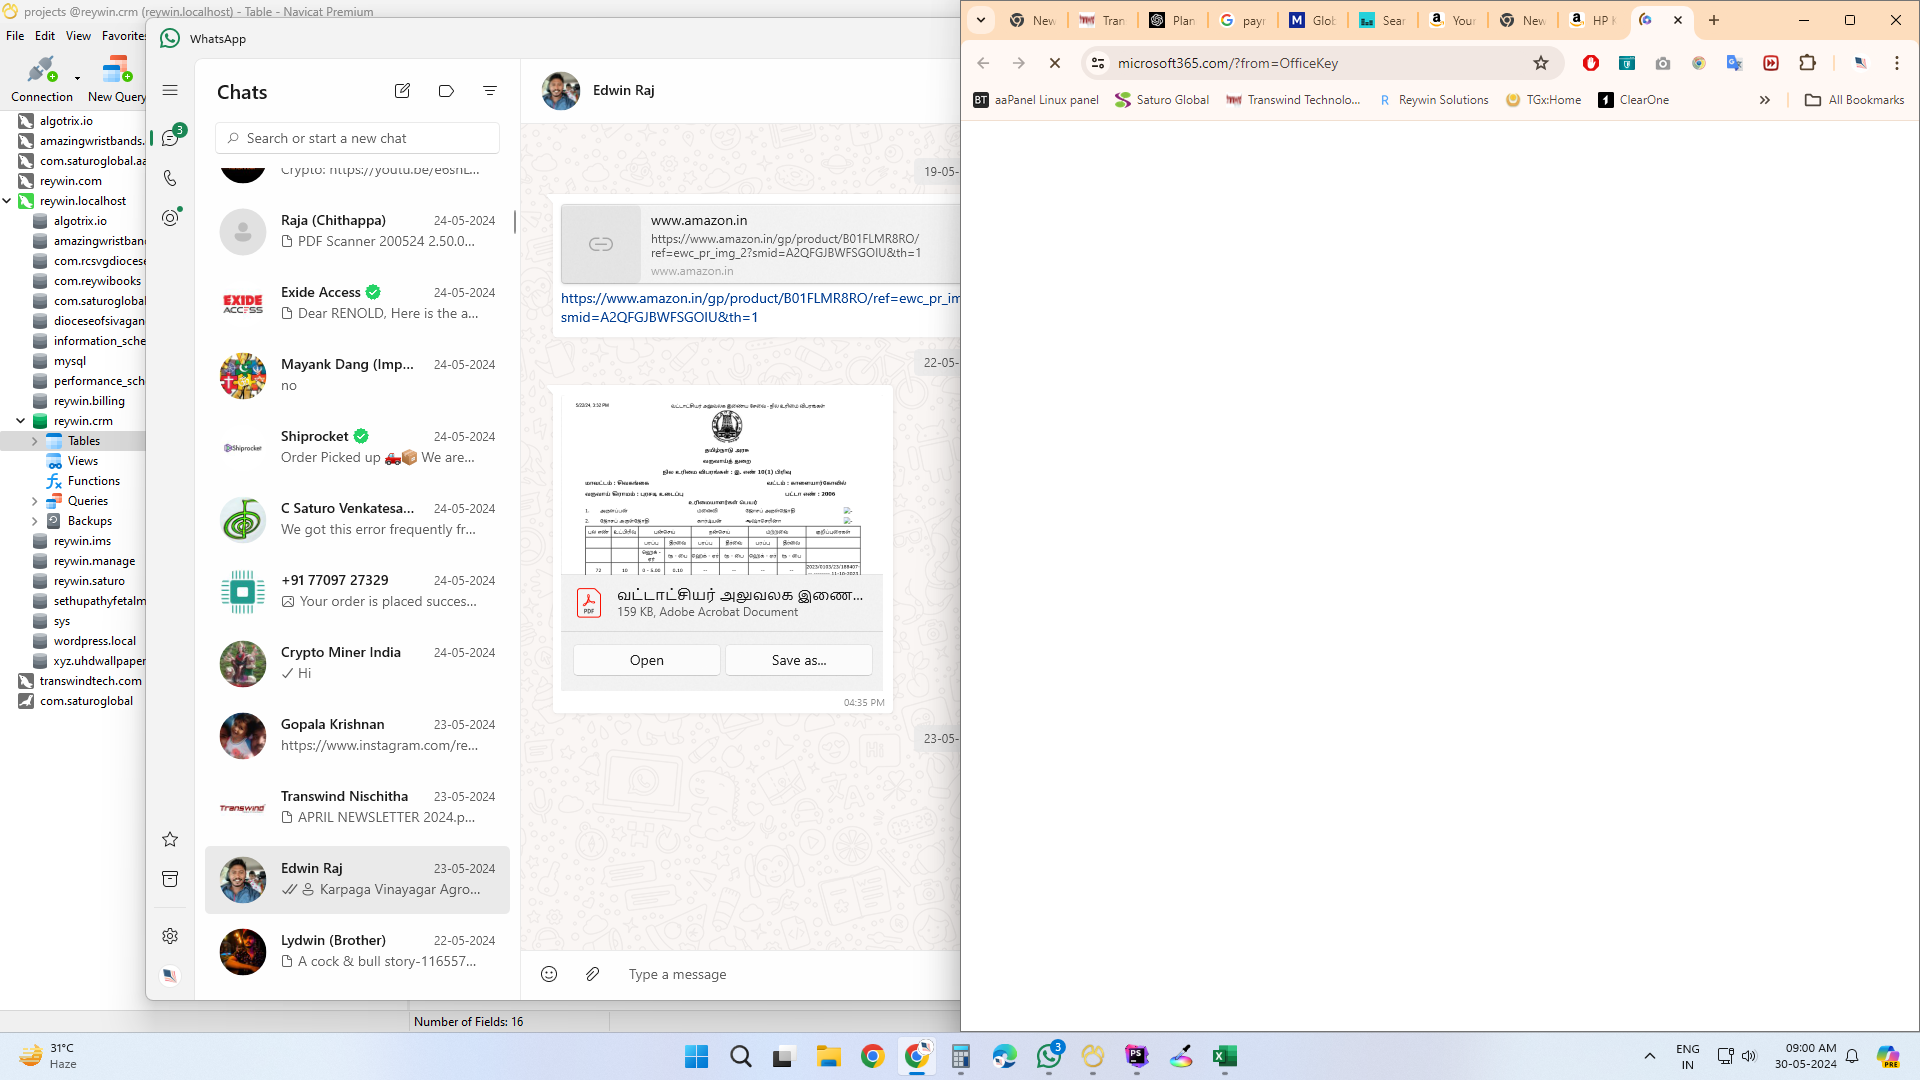Toggle WhatsApp sidebar hamburger menu

(x=170, y=91)
